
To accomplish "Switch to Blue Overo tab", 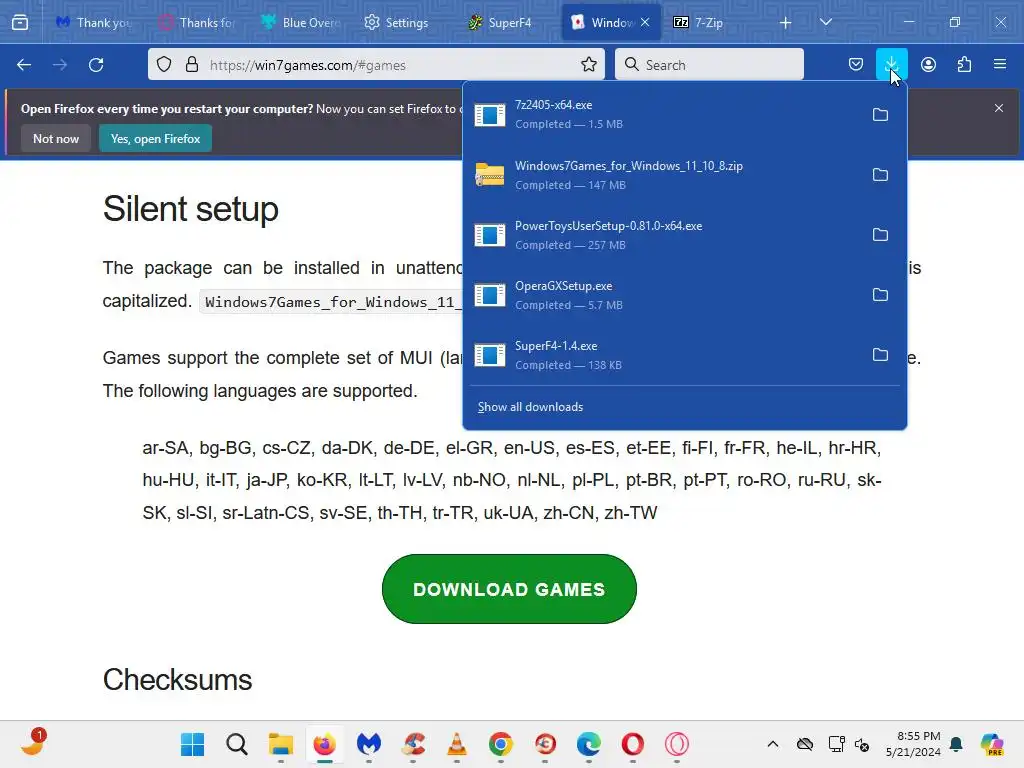I will [300, 23].
